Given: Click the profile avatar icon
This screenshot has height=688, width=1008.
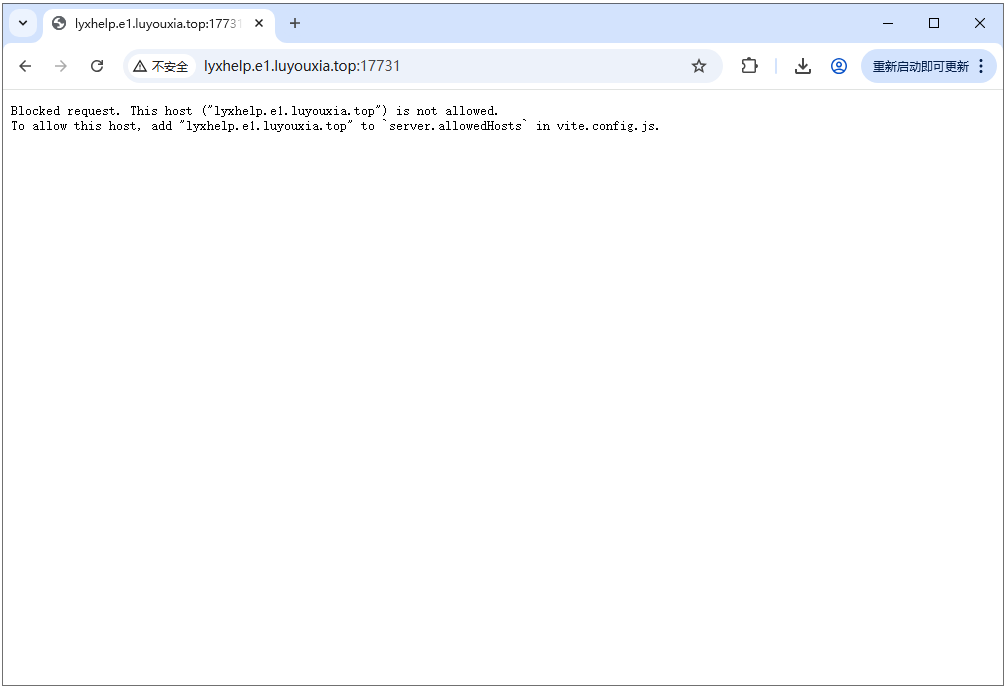Looking at the screenshot, I should [839, 66].
